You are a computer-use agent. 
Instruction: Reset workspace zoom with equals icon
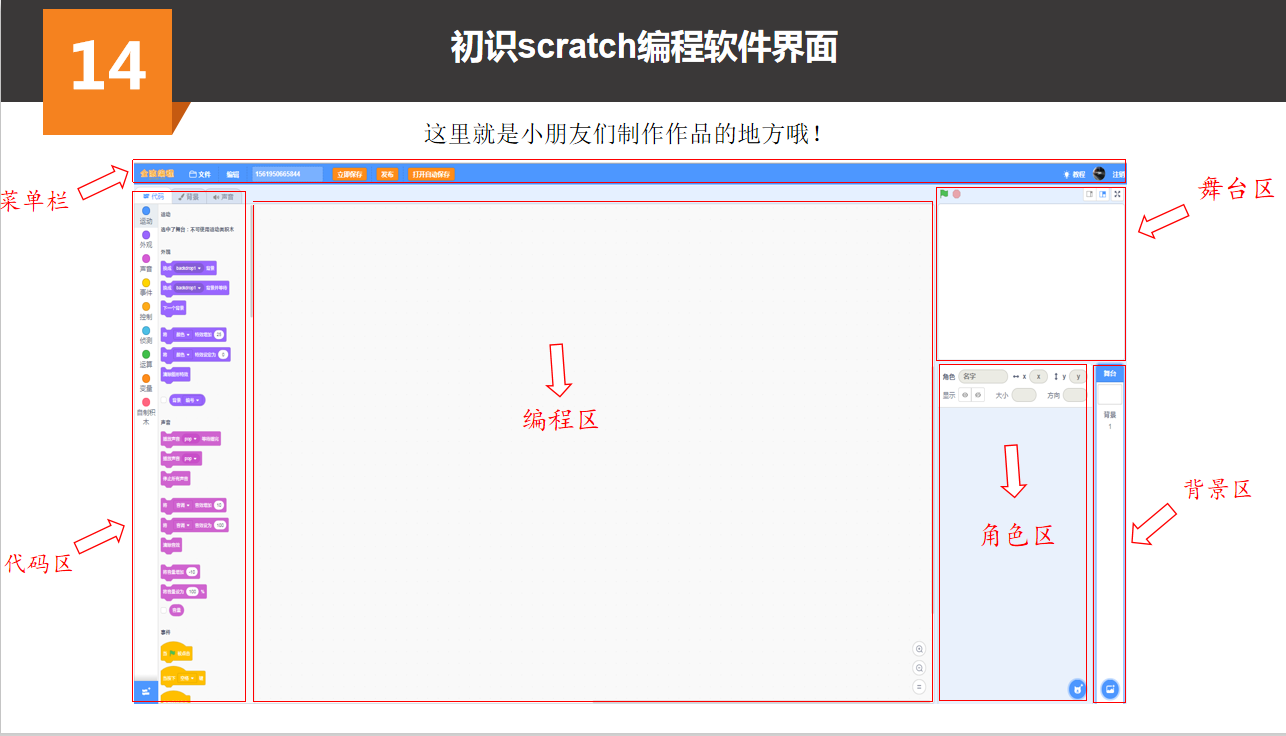[x=919, y=687]
